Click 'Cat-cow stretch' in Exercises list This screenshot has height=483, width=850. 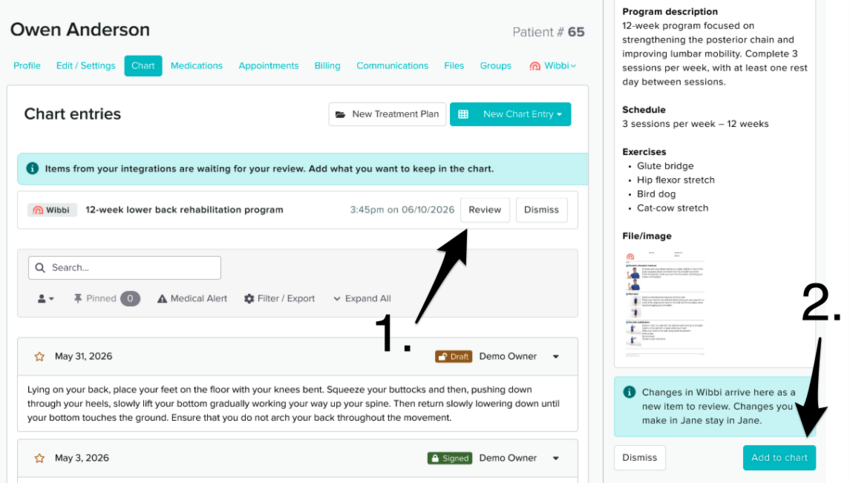[x=672, y=208]
